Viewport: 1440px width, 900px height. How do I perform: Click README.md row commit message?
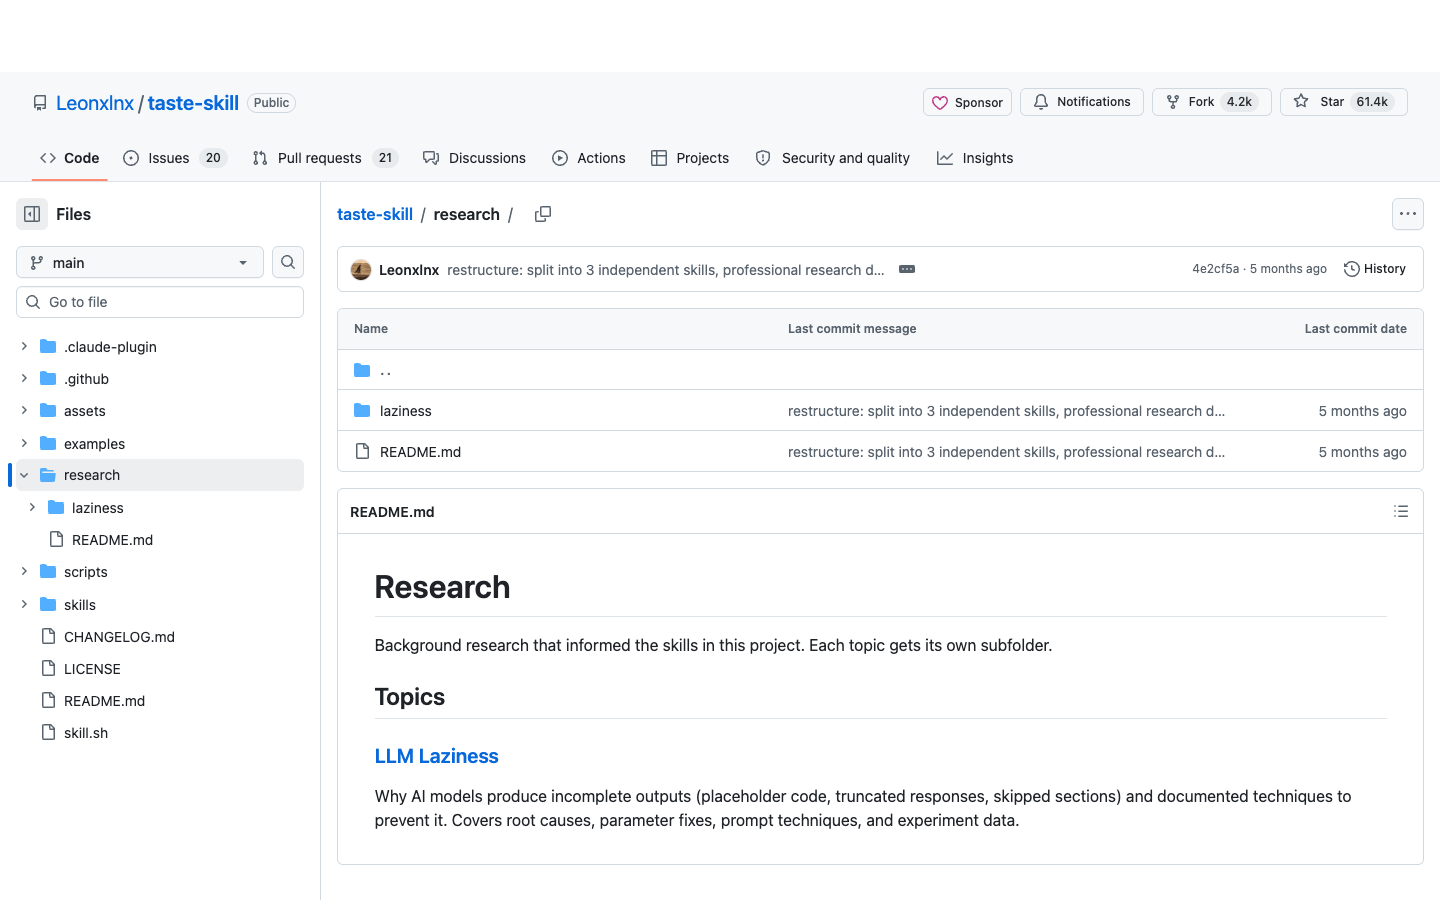coord(1006,452)
